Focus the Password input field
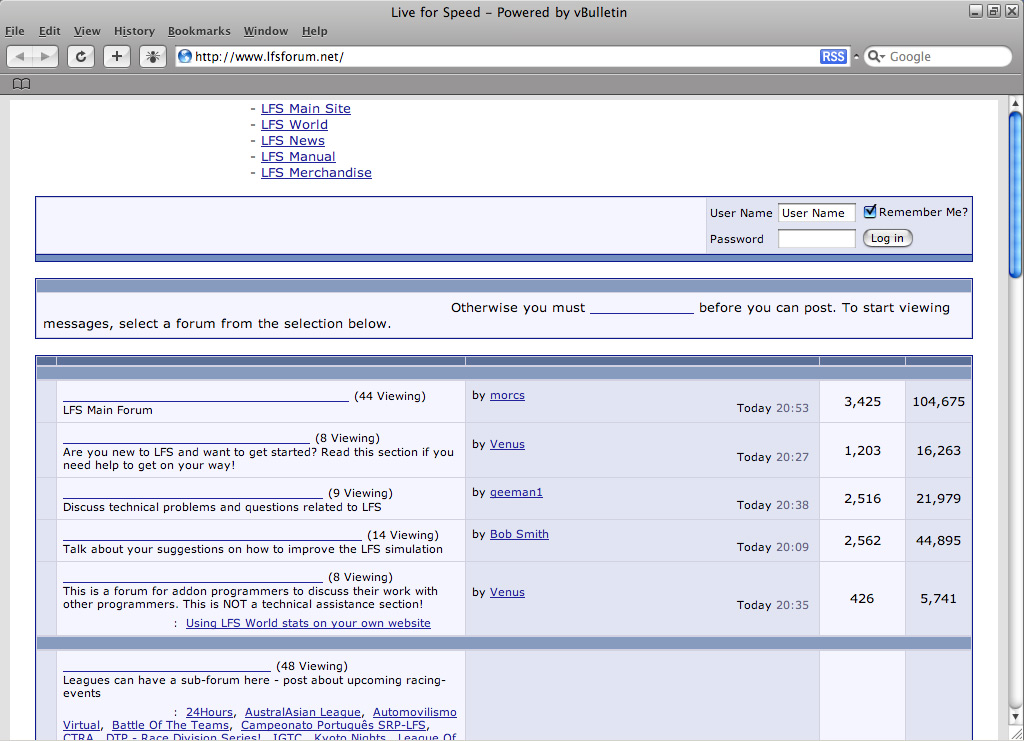Viewport: 1024px width, 741px height. click(x=816, y=239)
